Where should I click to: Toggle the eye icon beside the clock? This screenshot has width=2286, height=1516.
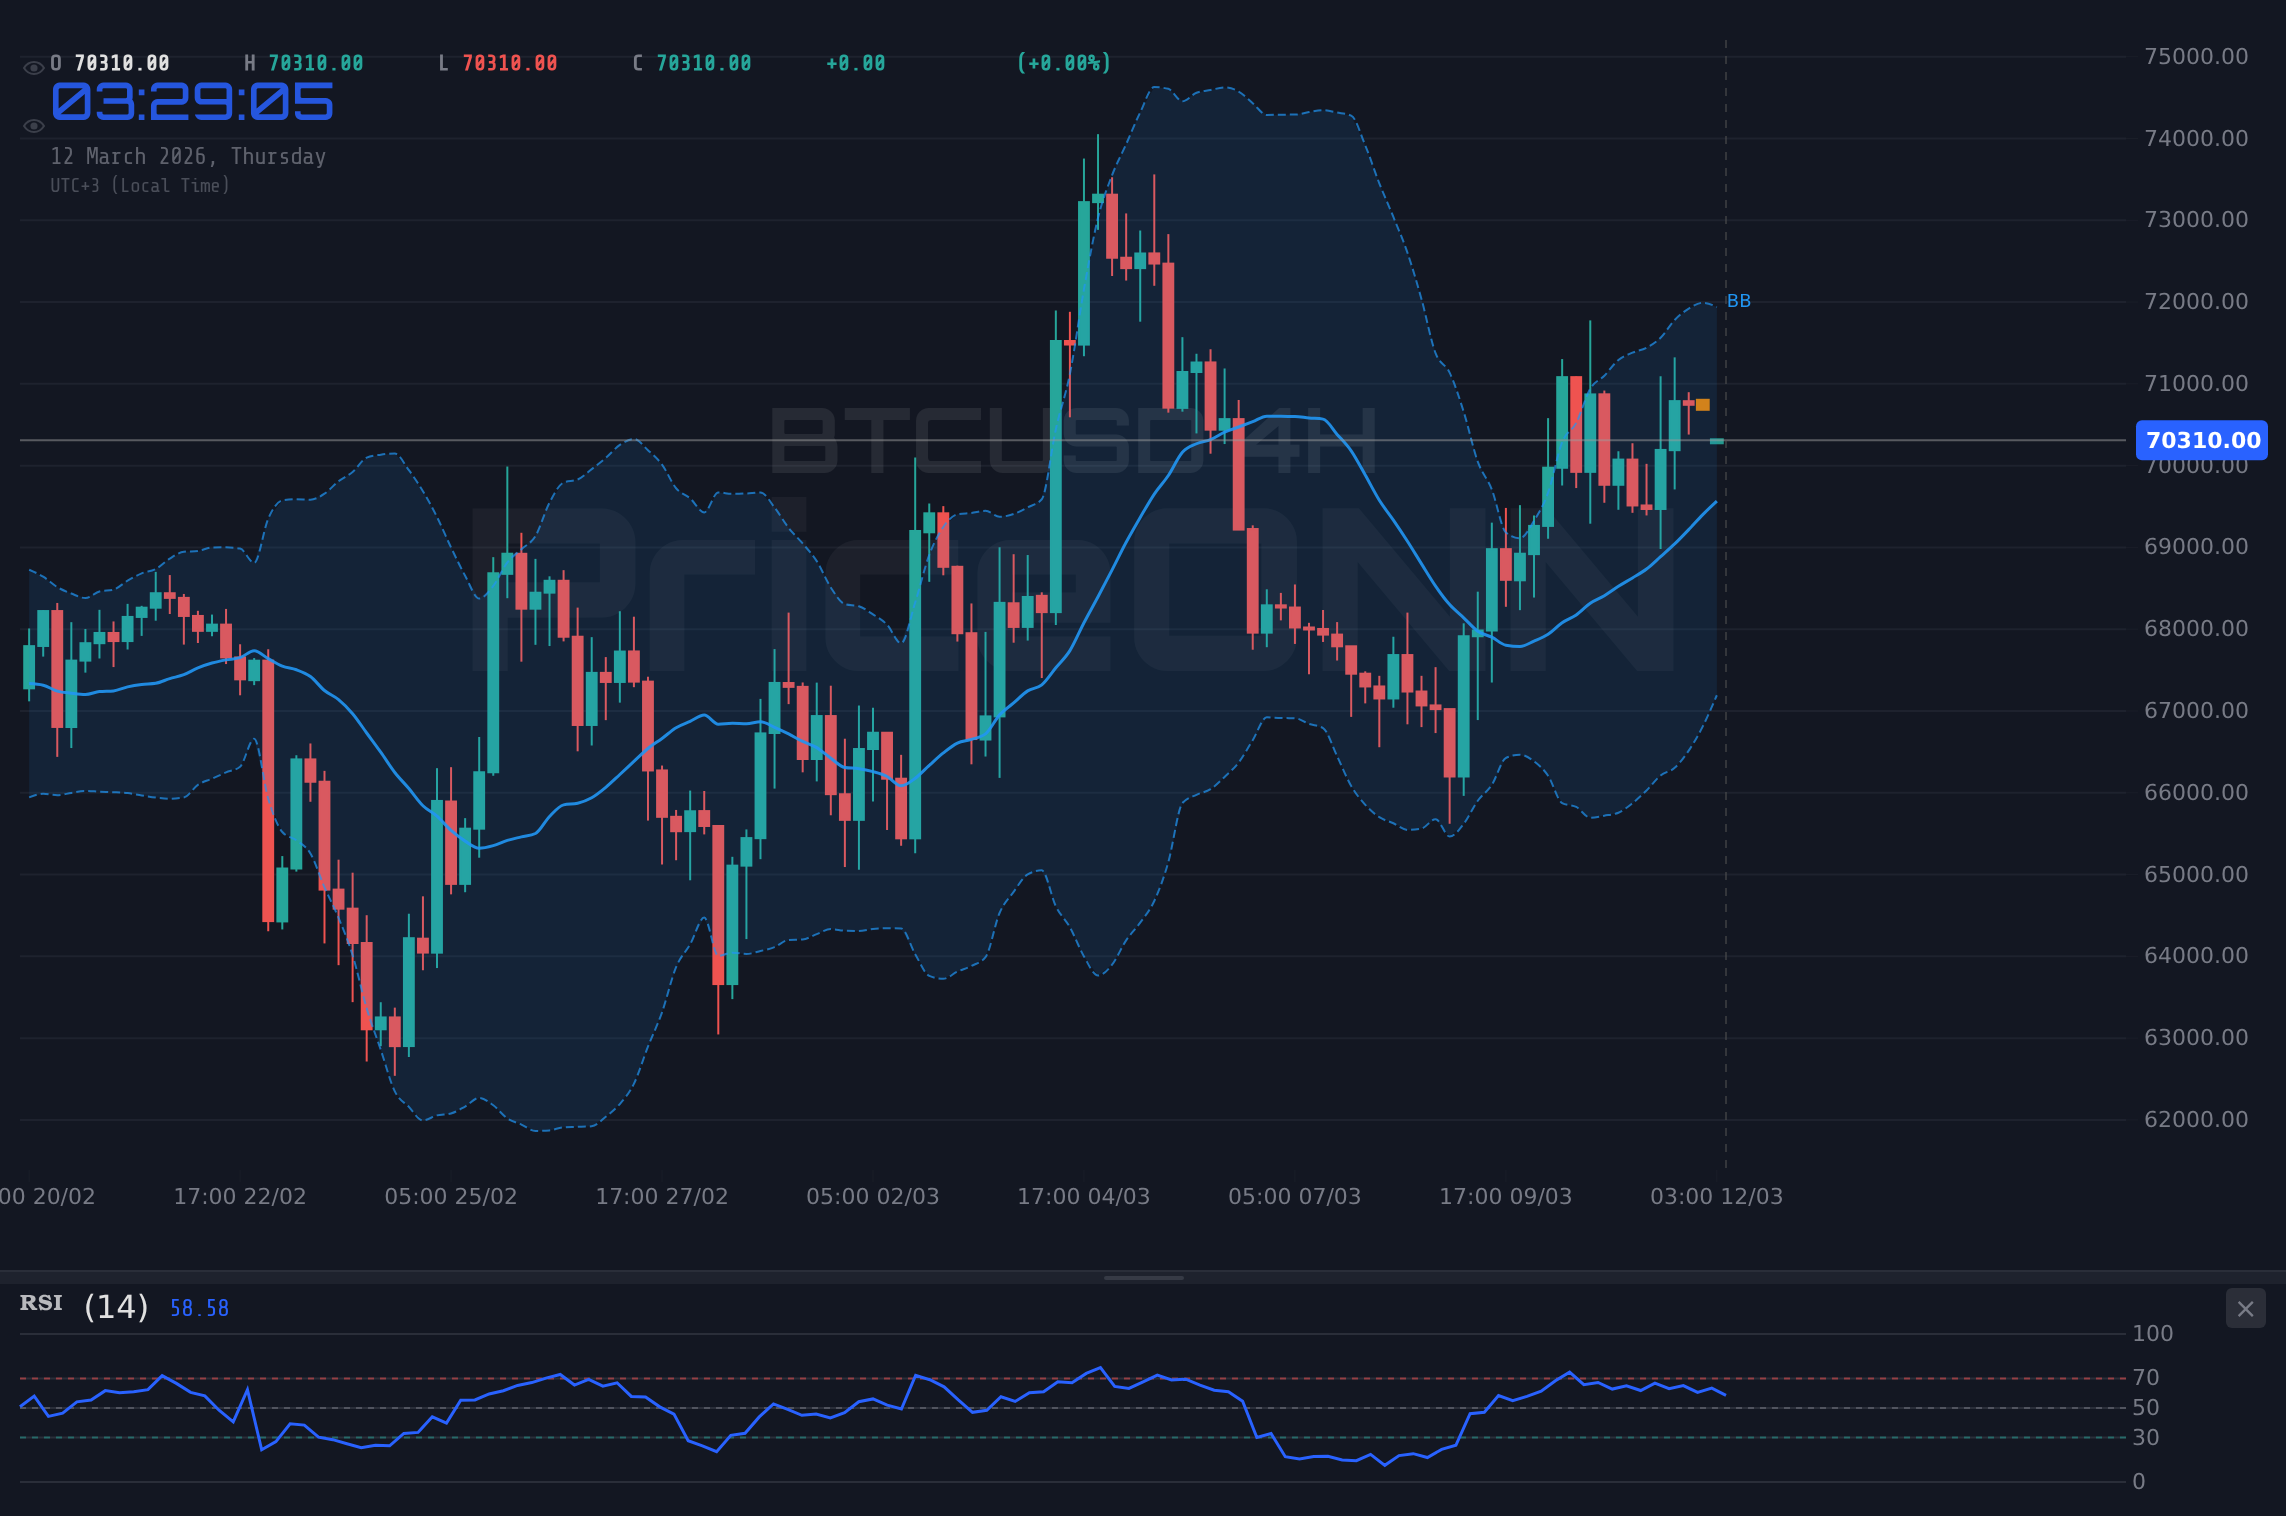click(34, 126)
